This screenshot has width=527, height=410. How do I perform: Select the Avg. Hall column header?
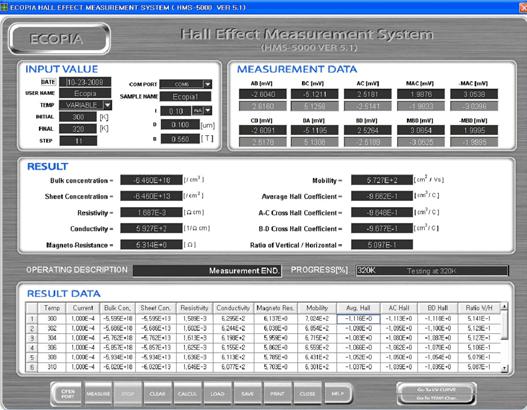coord(358,308)
